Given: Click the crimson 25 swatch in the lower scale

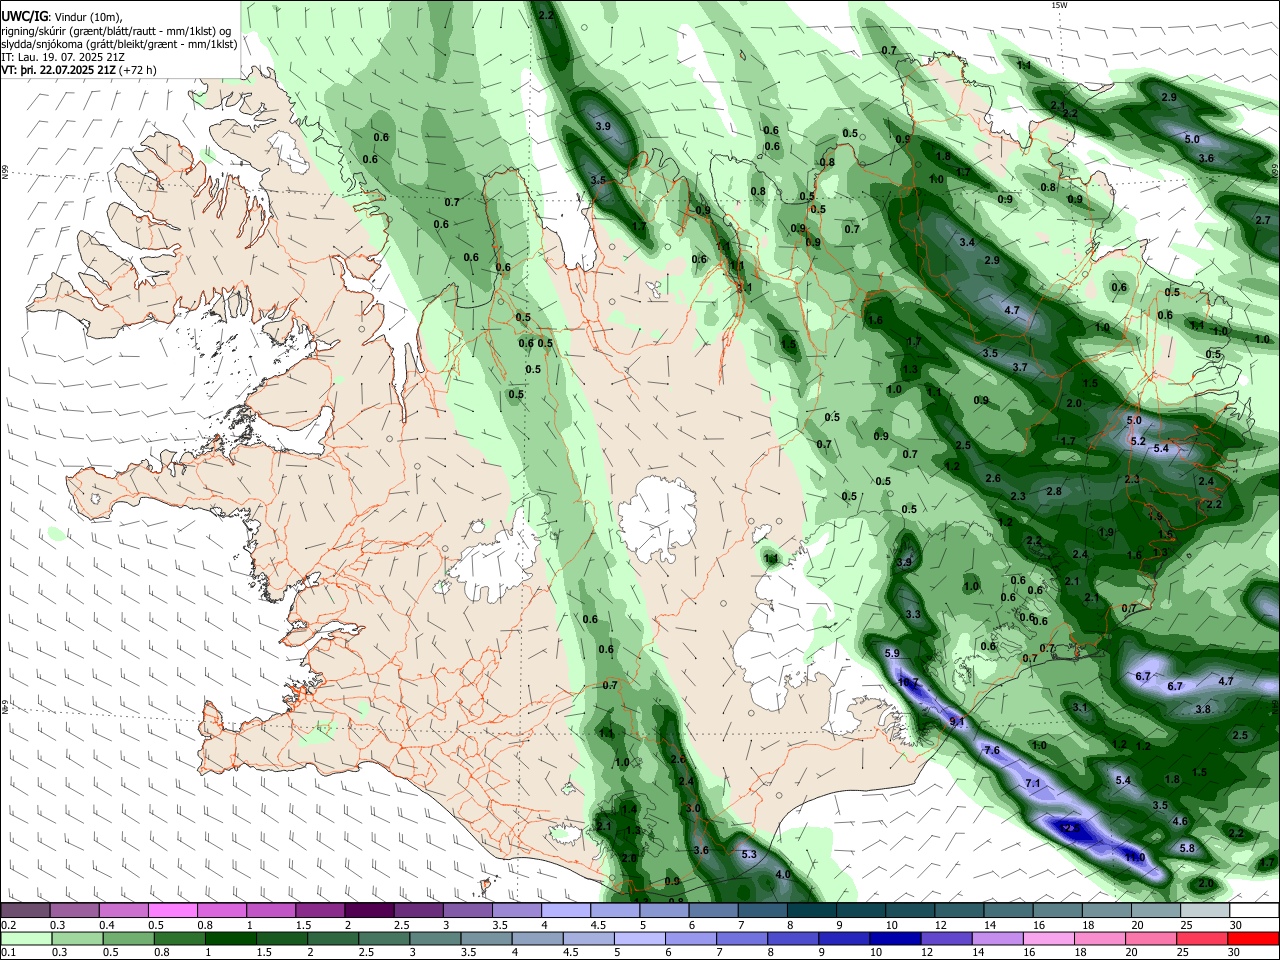Looking at the screenshot, I should click(x=1203, y=938).
